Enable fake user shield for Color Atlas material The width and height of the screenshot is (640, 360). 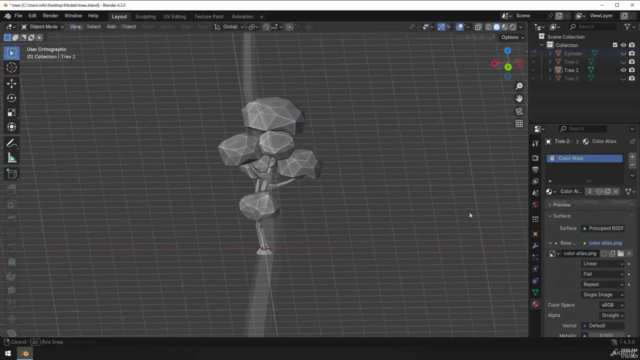coord(599,191)
